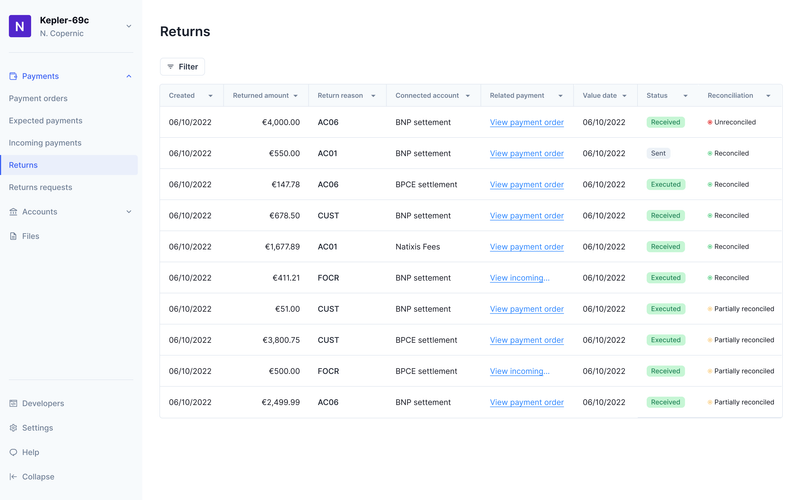Open Value date column dropdown arrow

point(624,96)
